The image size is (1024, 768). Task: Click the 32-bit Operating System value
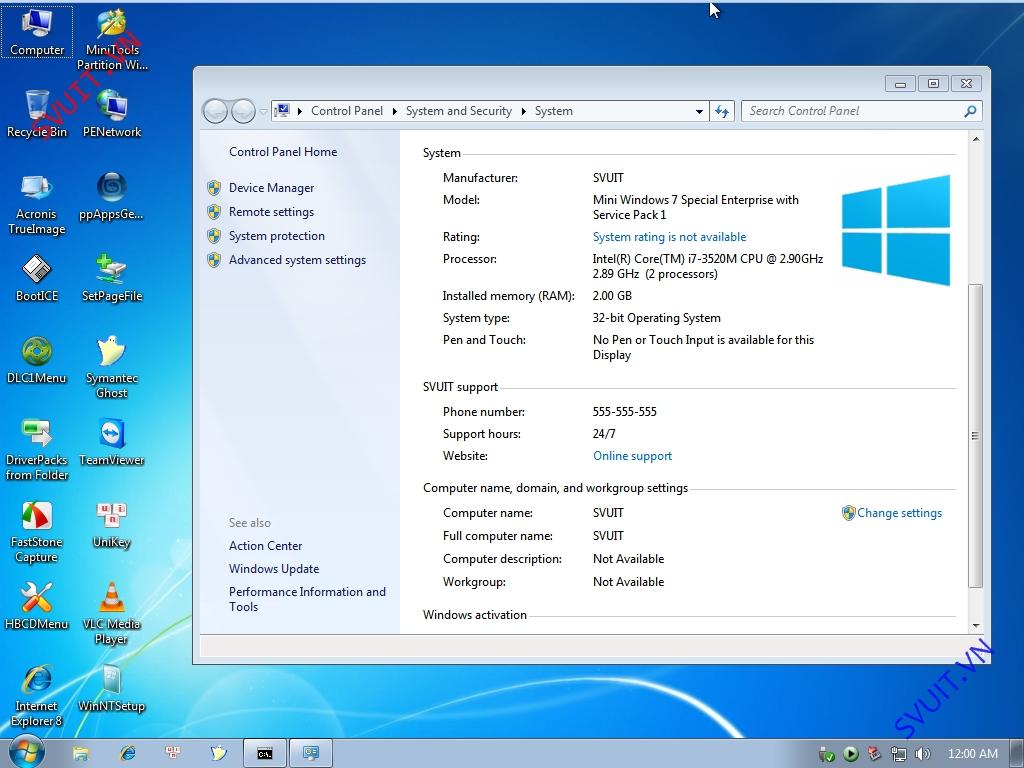pos(656,318)
